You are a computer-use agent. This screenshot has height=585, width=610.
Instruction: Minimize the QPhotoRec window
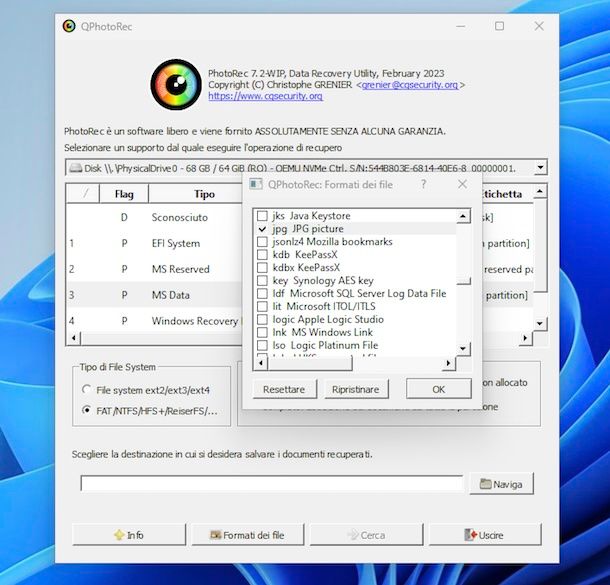point(461,26)
